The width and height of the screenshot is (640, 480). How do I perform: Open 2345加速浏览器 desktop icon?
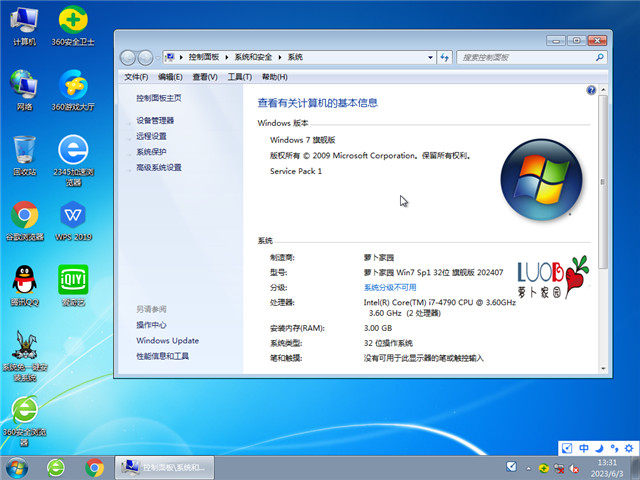[73, 160]
